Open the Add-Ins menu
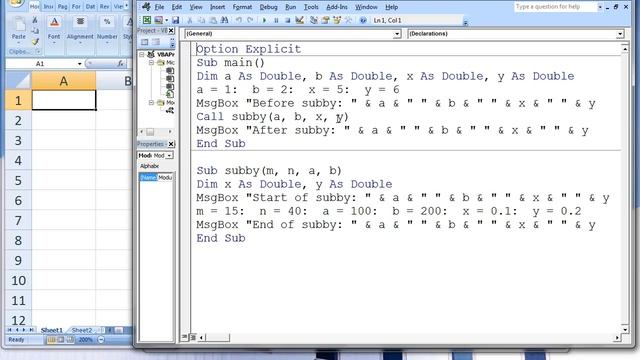Viewport: 640px width, 360px height. 337,7
